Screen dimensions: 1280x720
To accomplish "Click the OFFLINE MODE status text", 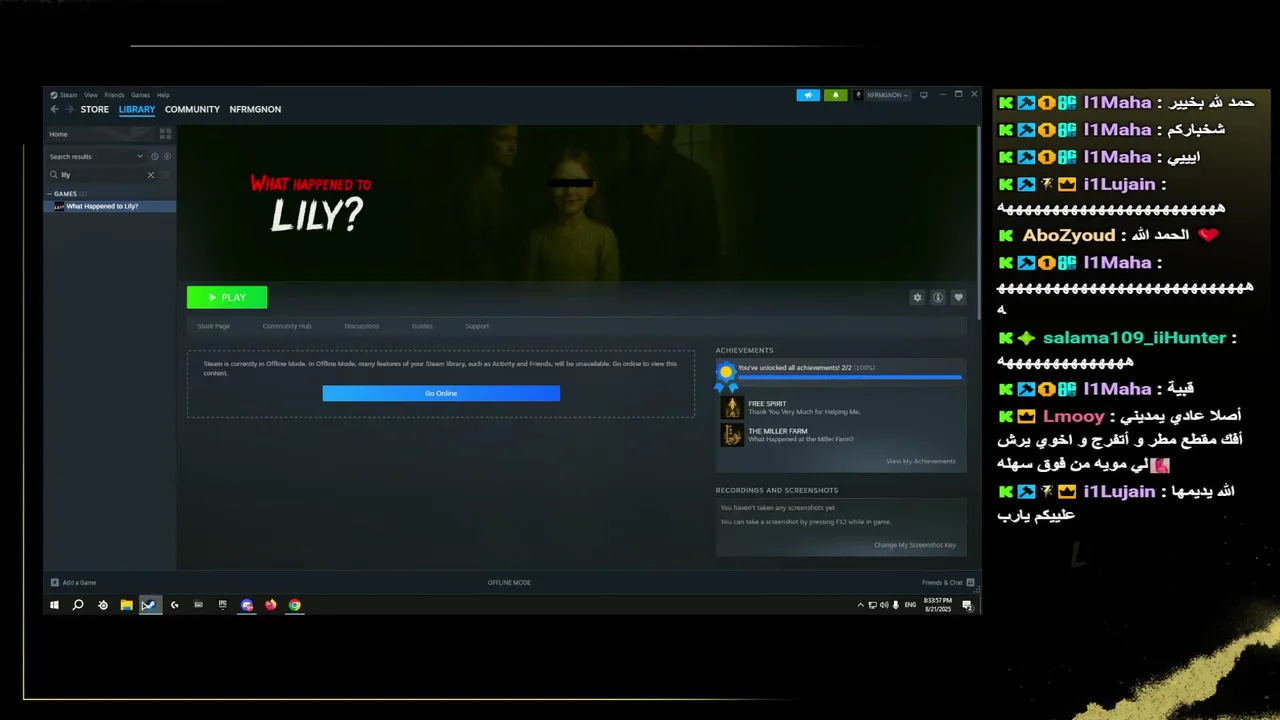I will point(509,582).
